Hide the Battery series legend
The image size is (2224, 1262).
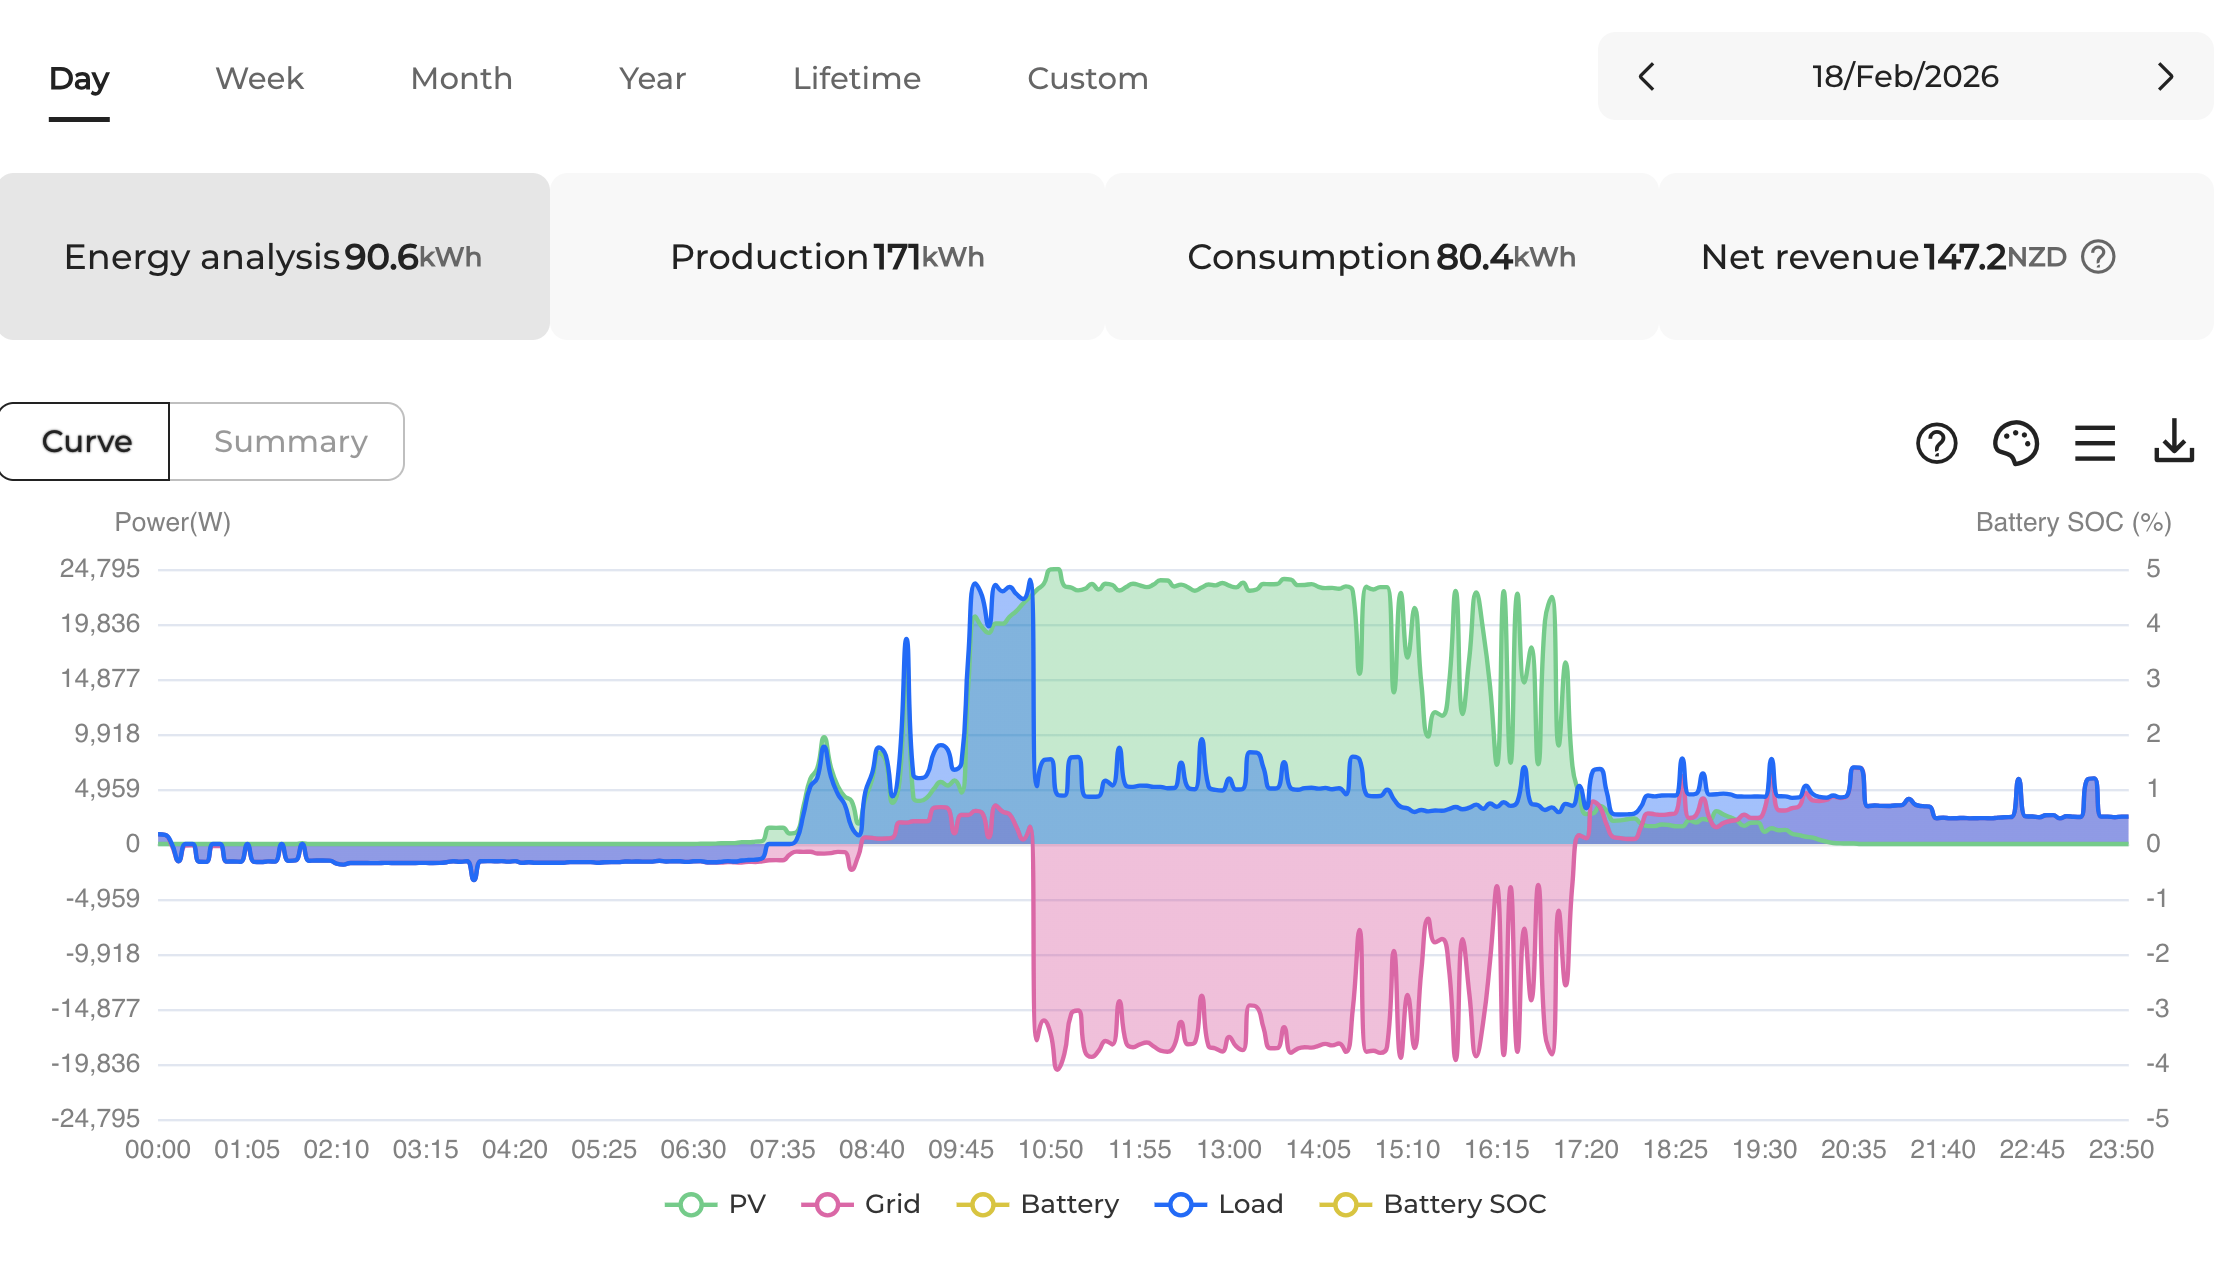tap(1038, 1204)
